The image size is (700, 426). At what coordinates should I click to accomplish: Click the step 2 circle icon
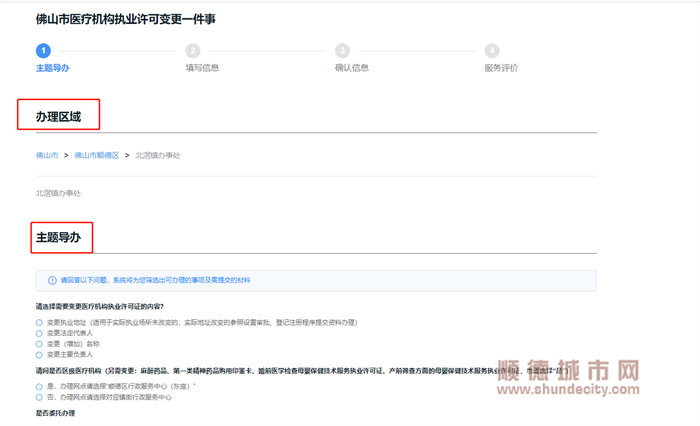point(192,51)
